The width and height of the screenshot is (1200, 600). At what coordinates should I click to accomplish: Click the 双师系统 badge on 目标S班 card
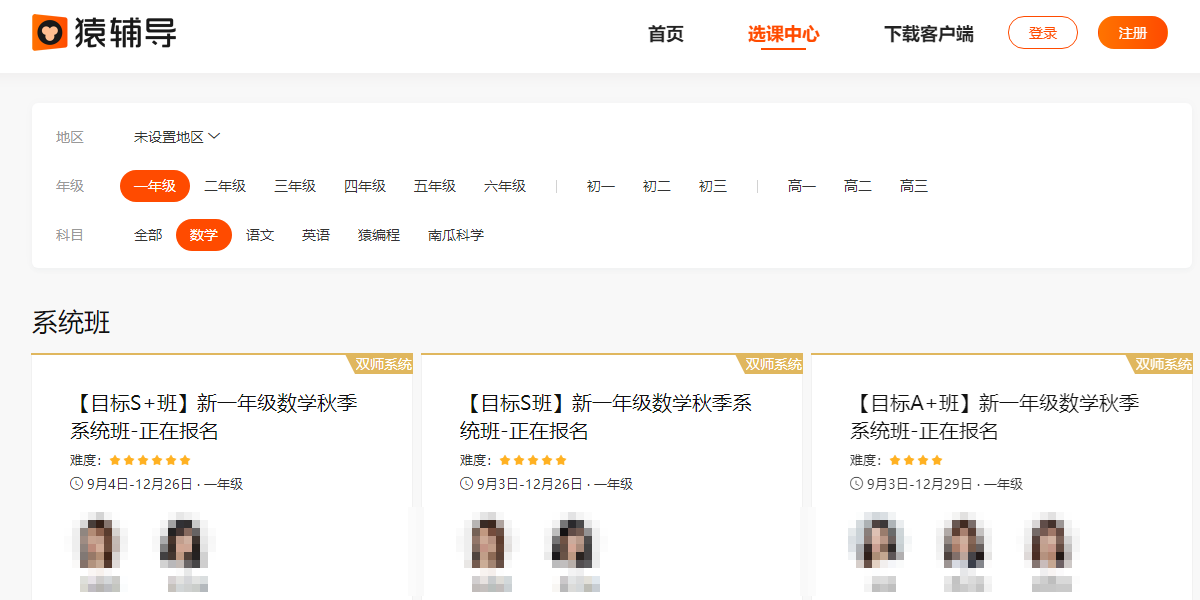pyautogui.click(x=772, y=365)
